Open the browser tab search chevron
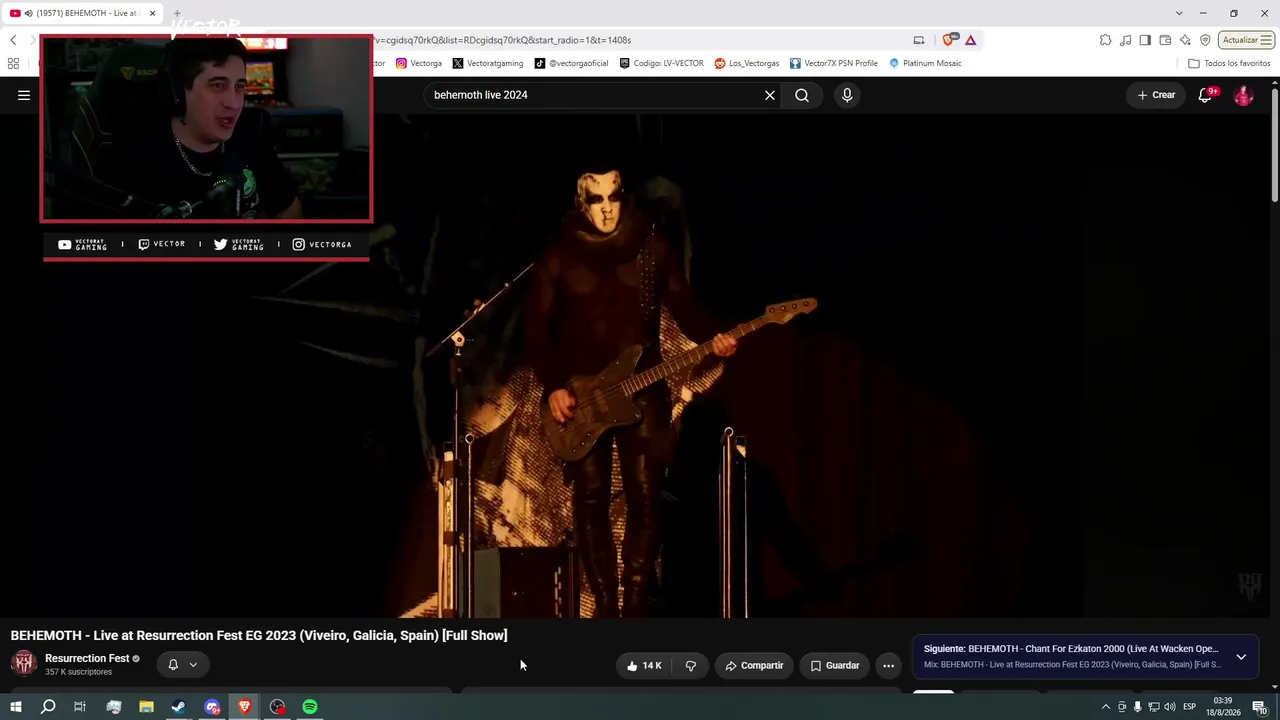Viewport: 1280px width, 720px height. point(1179,13)
